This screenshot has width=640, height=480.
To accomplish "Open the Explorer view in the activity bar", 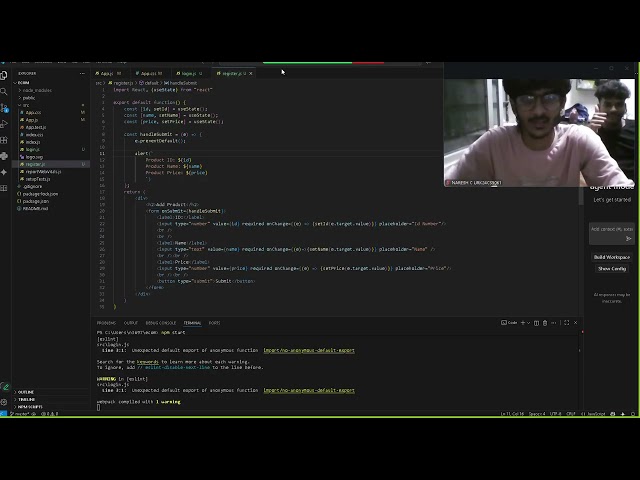I will (x=4, y=76).
